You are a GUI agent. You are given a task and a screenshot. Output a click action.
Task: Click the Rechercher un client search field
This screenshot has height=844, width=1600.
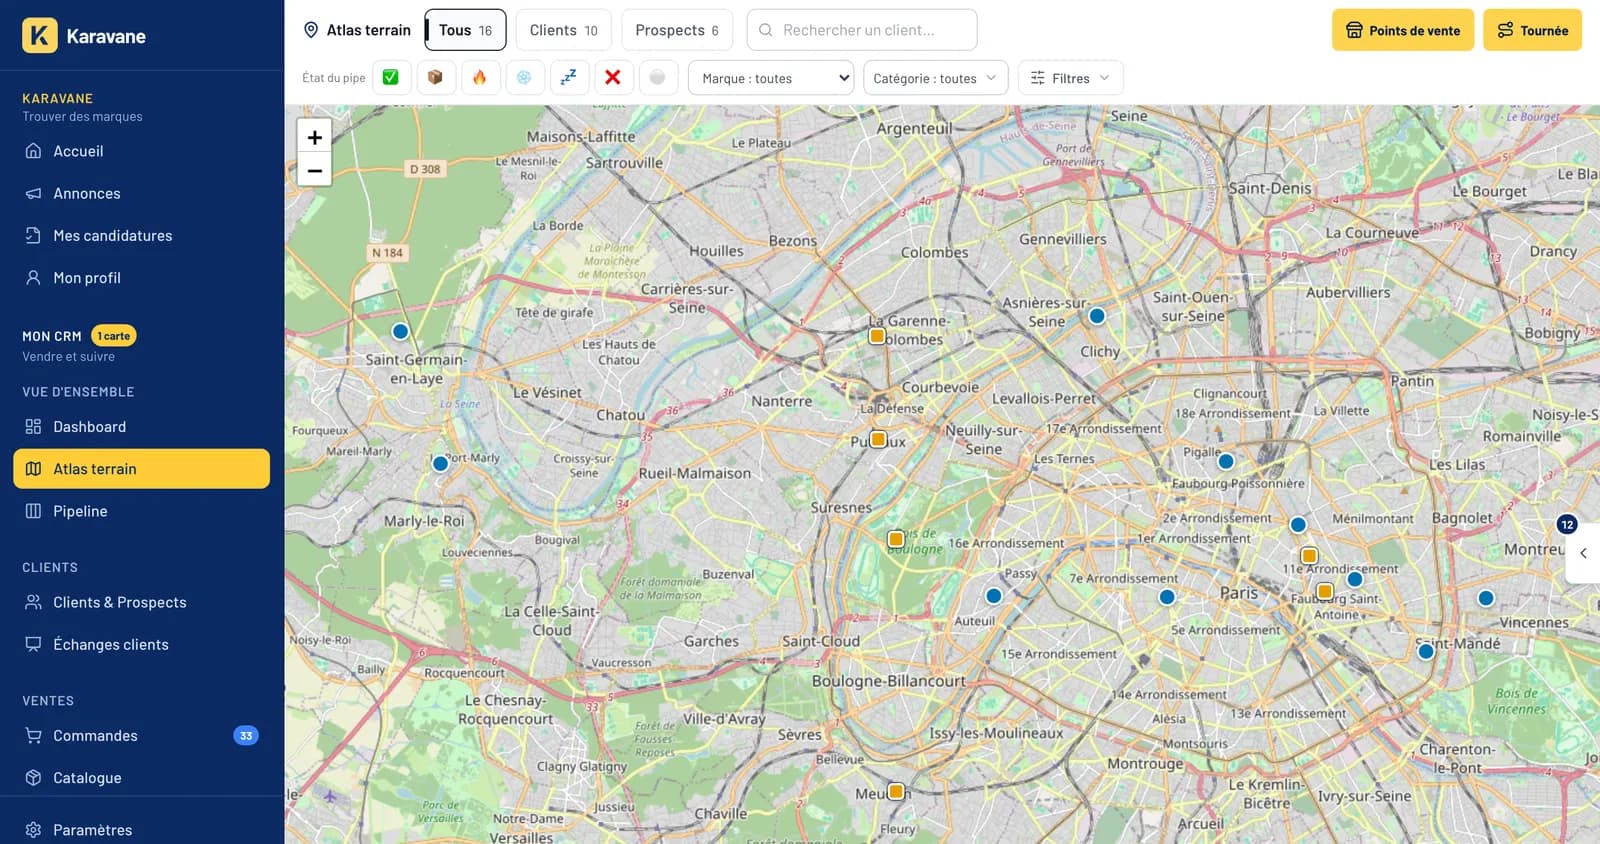[862, 30]
